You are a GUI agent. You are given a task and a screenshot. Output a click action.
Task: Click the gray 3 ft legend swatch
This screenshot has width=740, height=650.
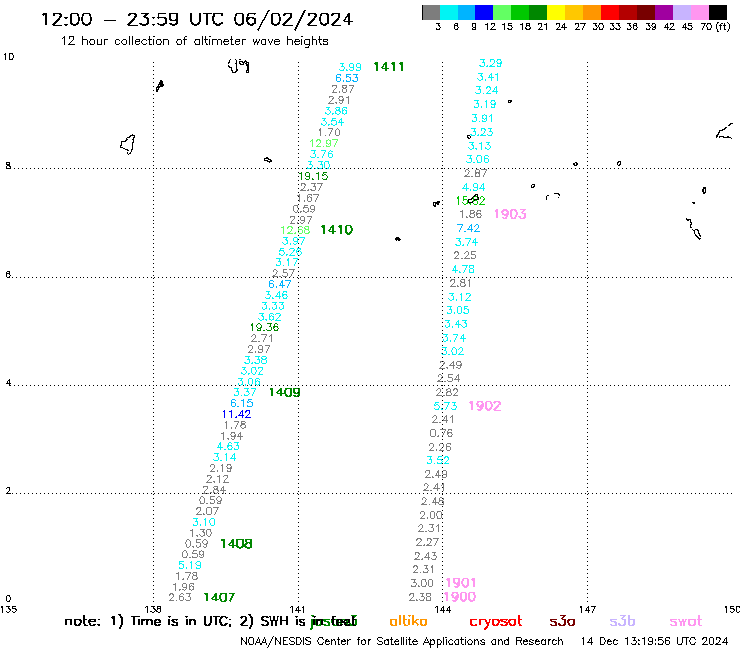click(431, 12)
